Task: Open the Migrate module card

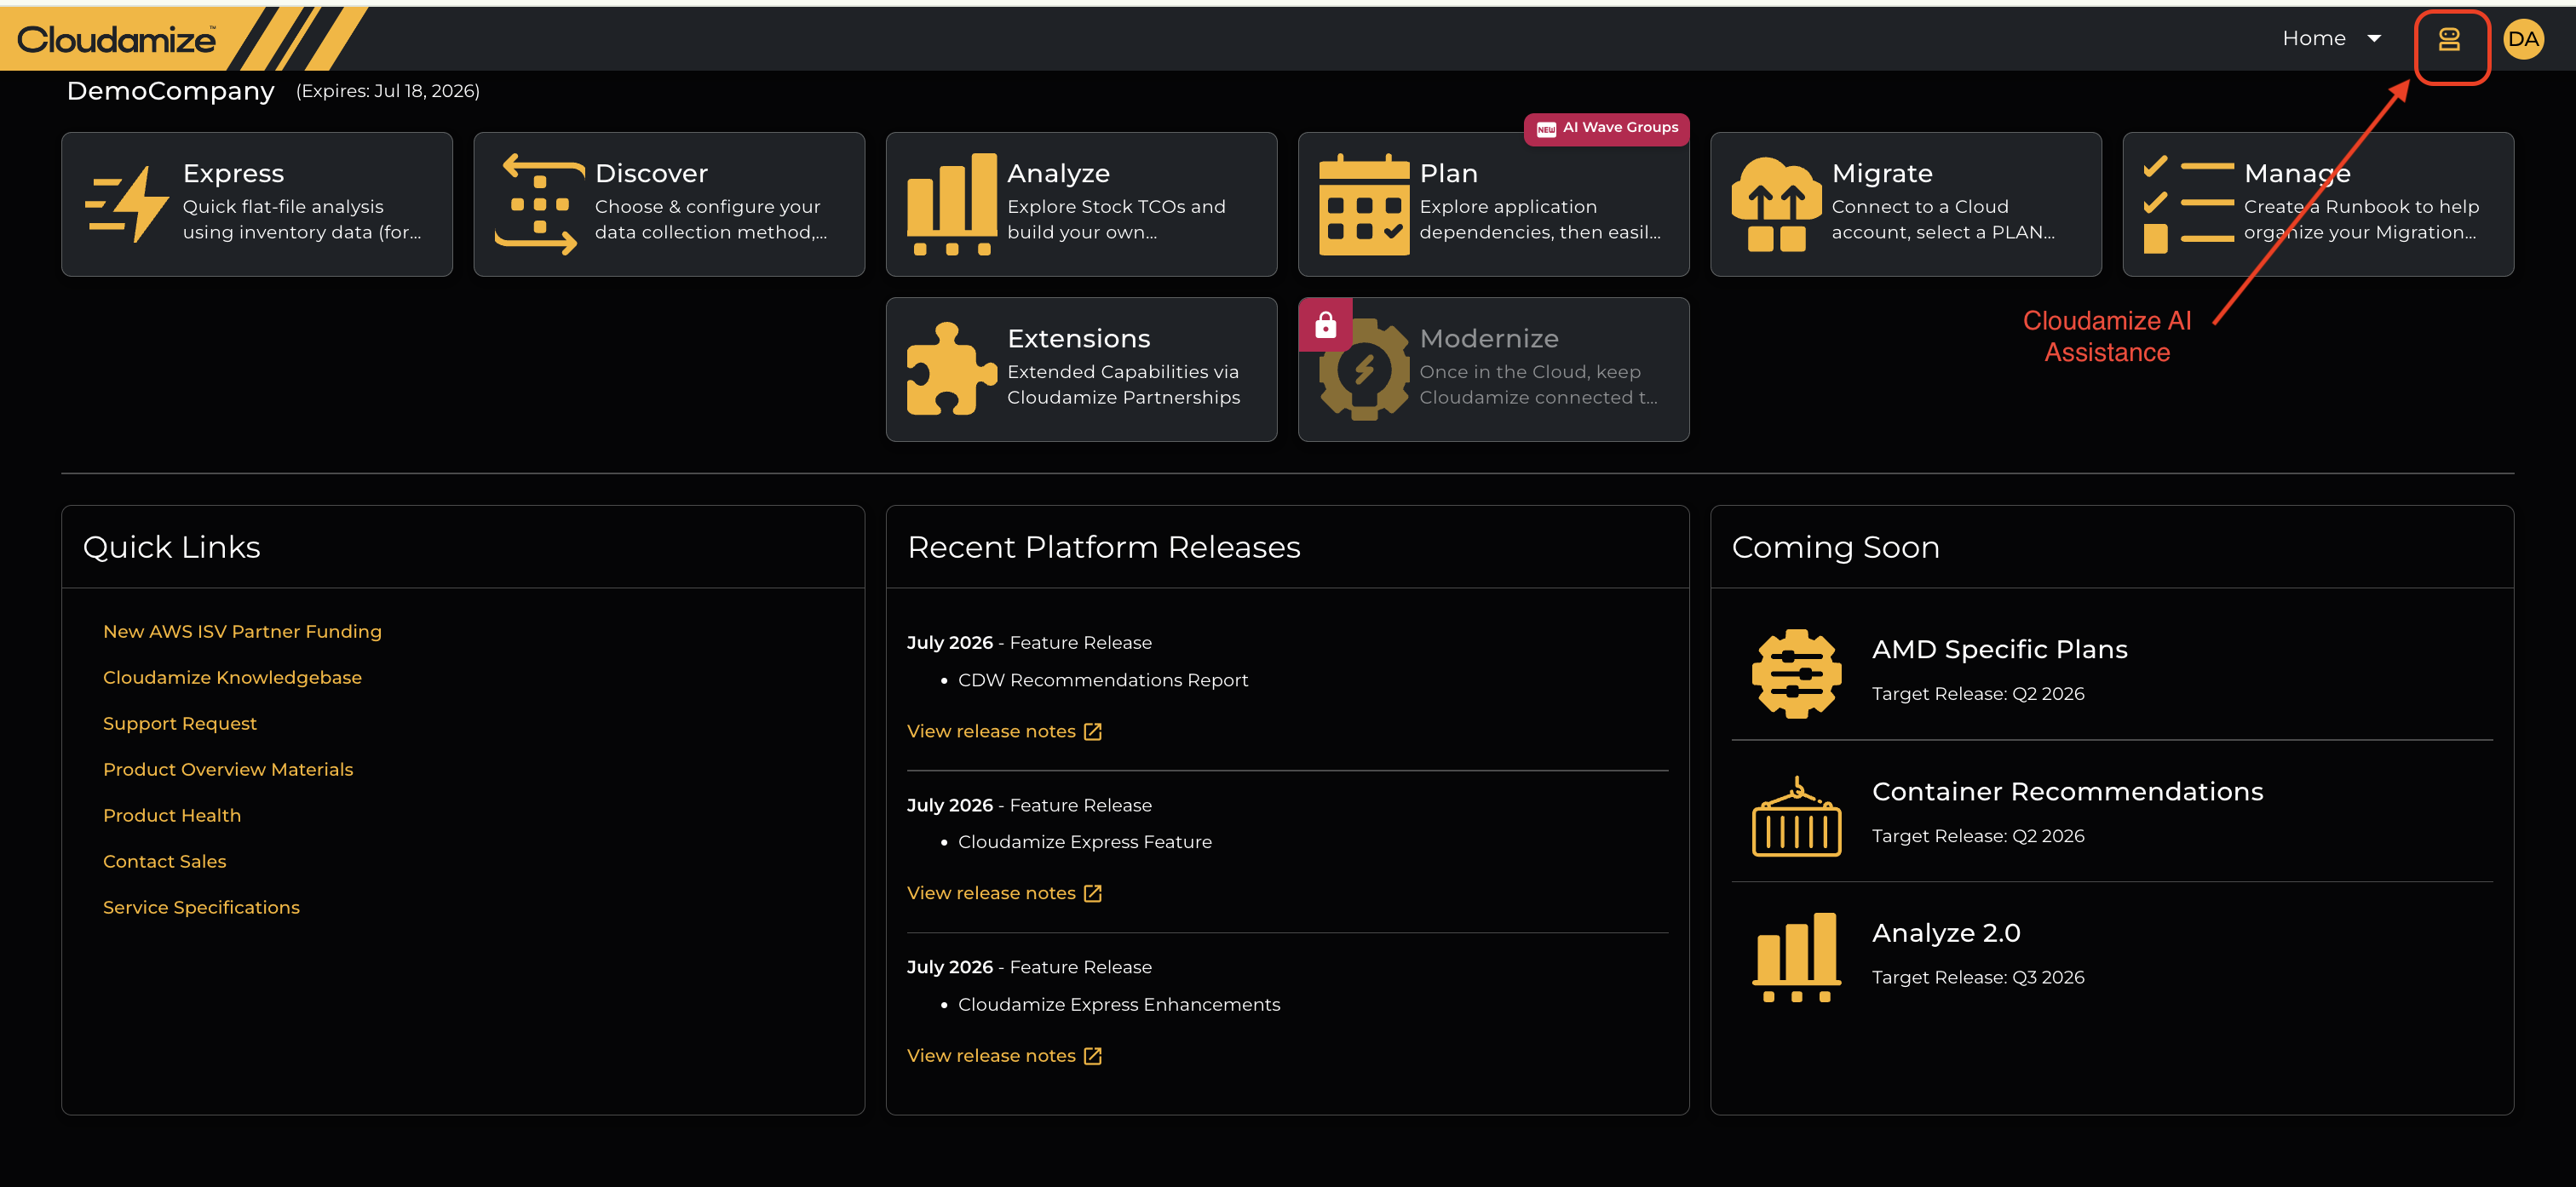Action: coord(1906,204)
